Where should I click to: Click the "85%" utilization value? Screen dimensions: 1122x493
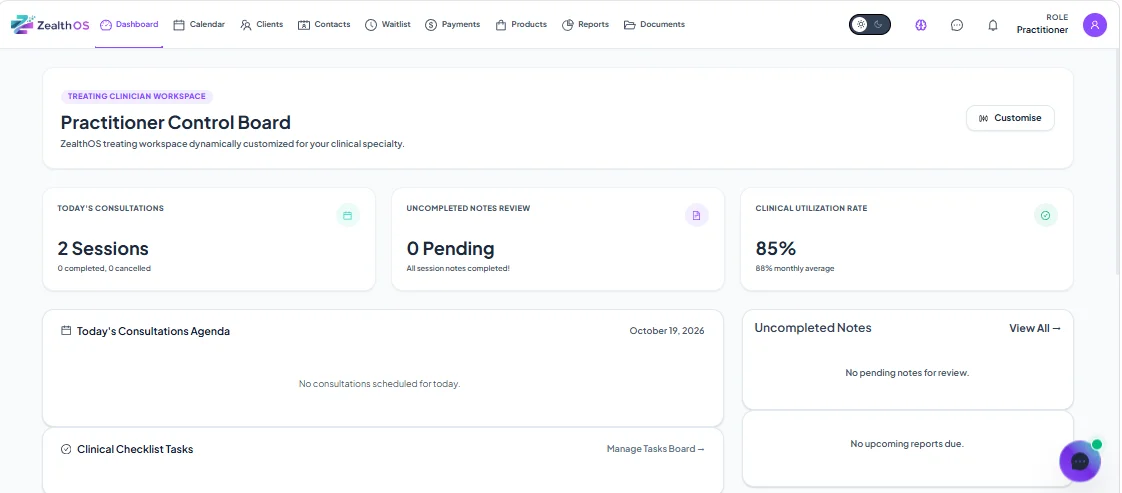click(776, 249)
